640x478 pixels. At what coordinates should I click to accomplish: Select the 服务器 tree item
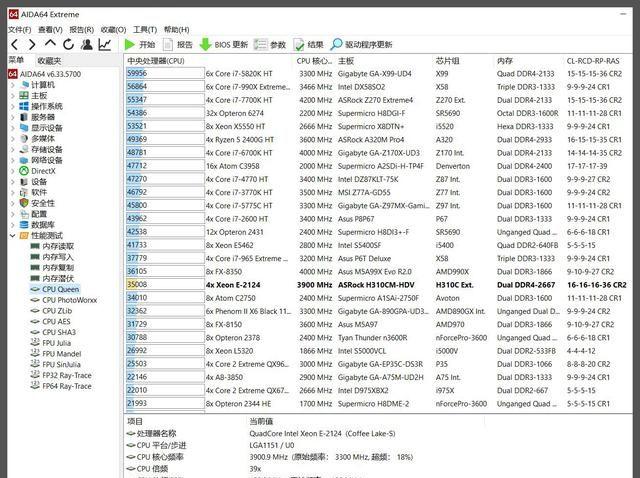coord(37,117)
